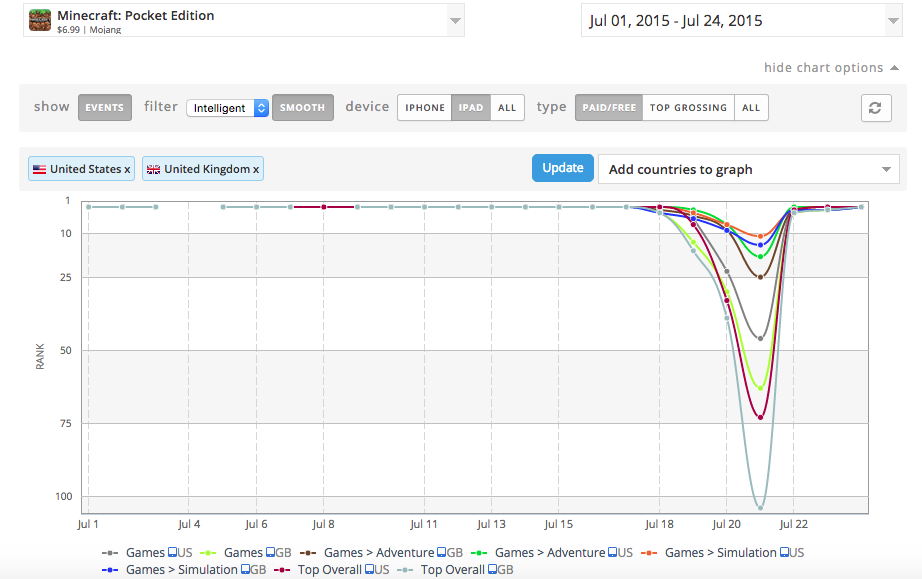Collapse with hide chart options link

(x=823, y=68)
